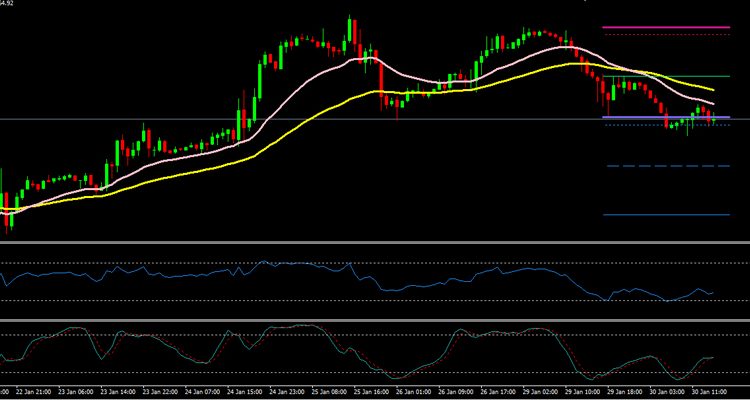Click the separator between chart and middle indicator

(x=375, y=243)
